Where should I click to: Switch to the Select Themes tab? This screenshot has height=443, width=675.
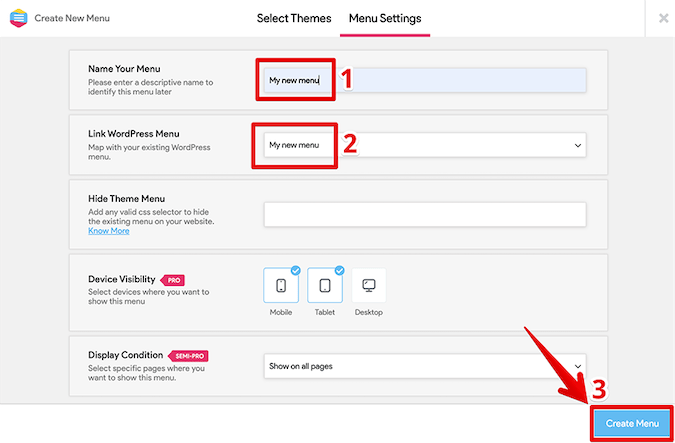pyautogui.click(x=294, y=19)
